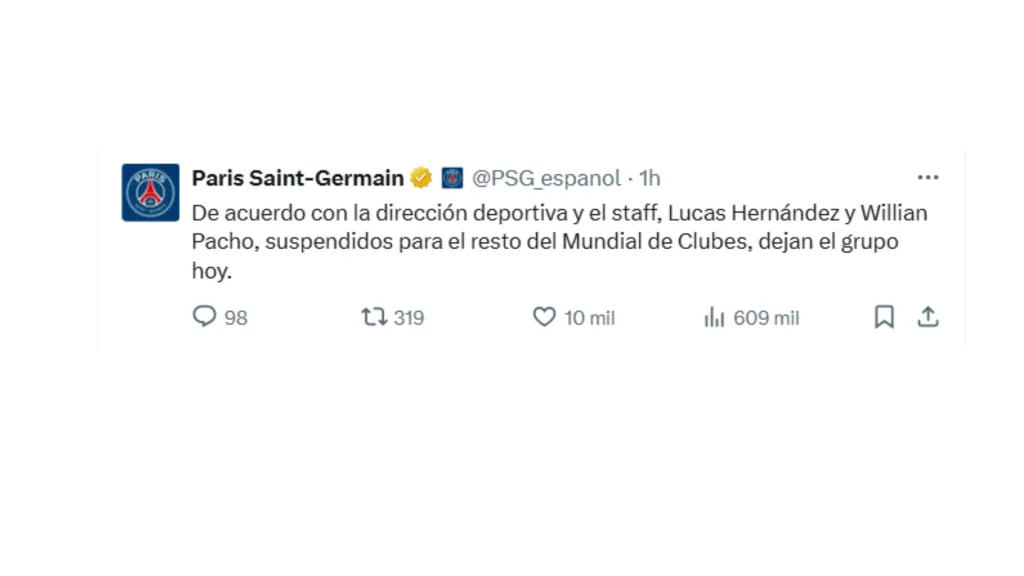
Task: Open the PSG crest profile avatar
Action: click(150, 192)
